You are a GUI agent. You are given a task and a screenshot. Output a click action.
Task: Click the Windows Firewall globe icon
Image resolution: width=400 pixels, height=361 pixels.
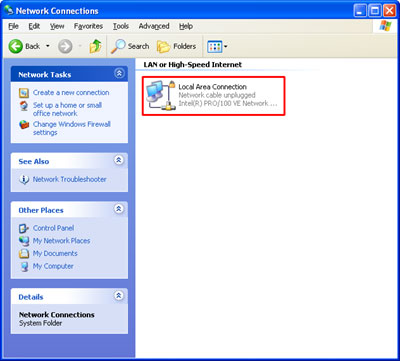24,125
